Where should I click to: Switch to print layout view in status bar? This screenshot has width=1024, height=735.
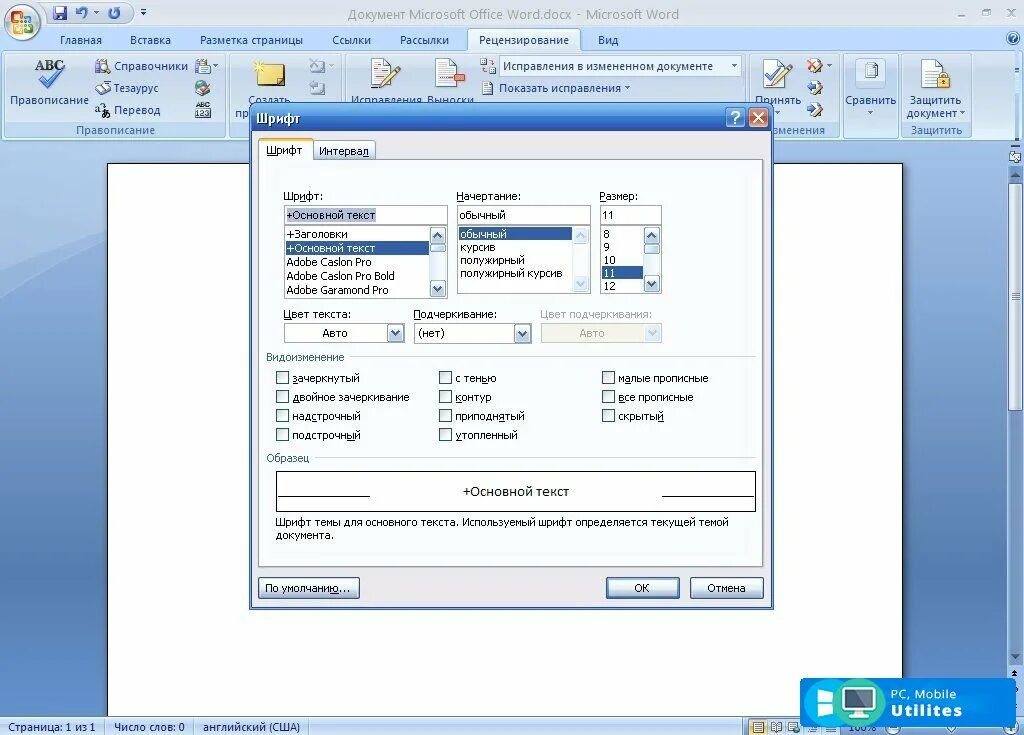[758, 727]
